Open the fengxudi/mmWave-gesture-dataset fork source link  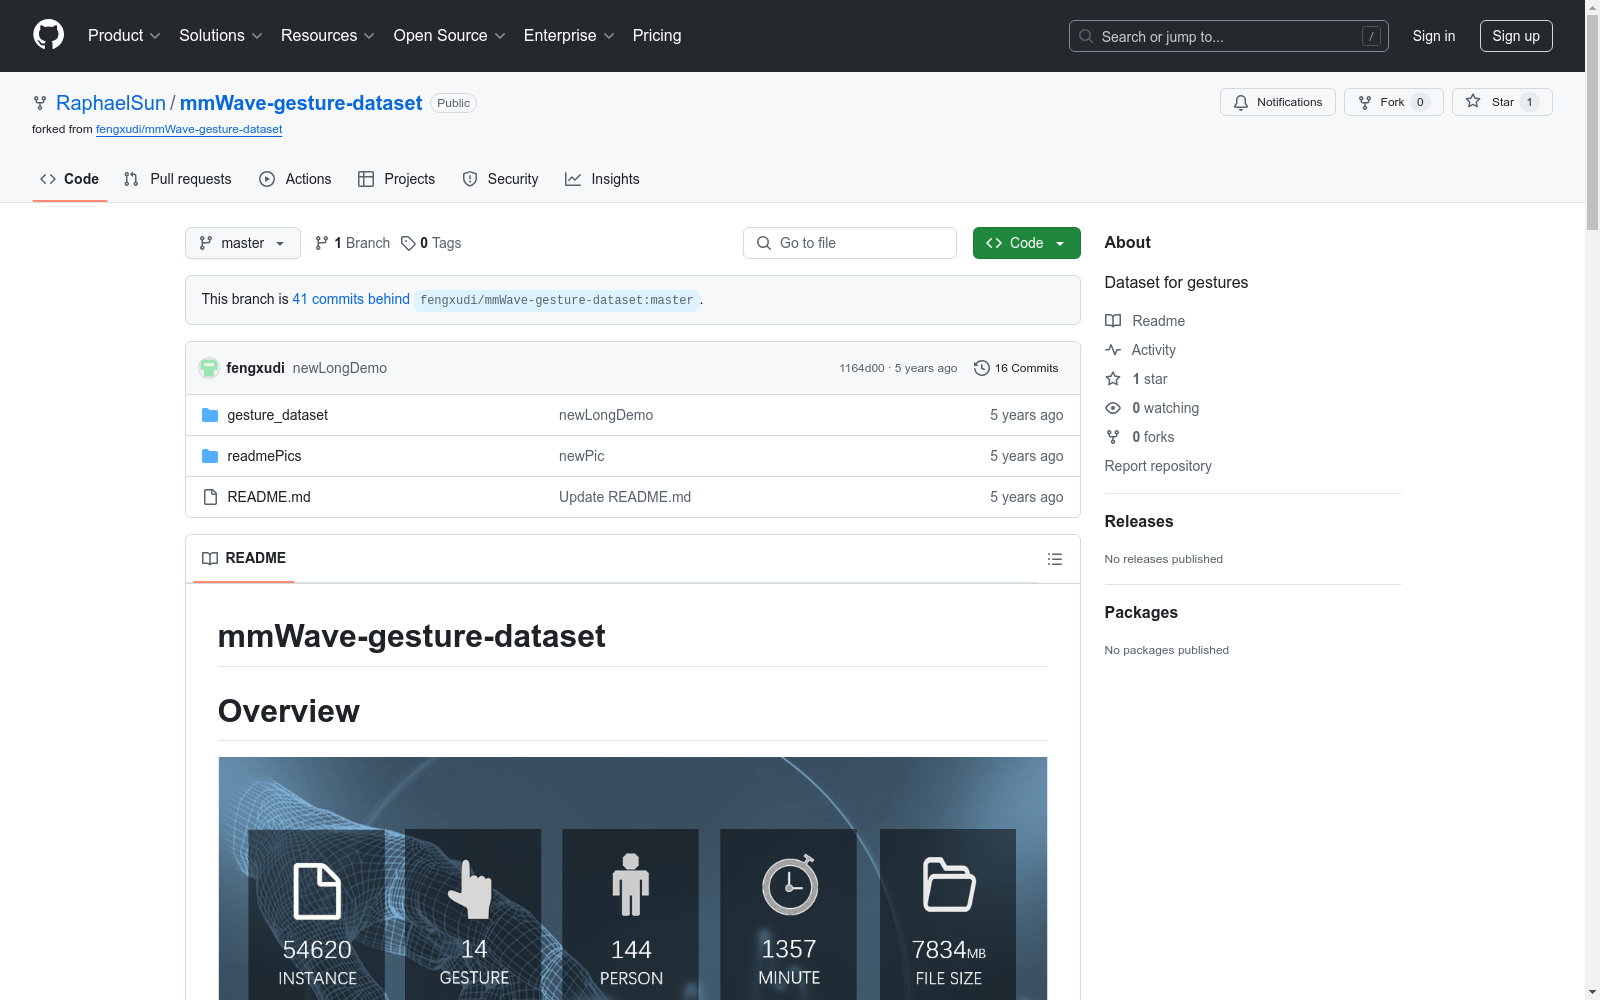(189, 129)
